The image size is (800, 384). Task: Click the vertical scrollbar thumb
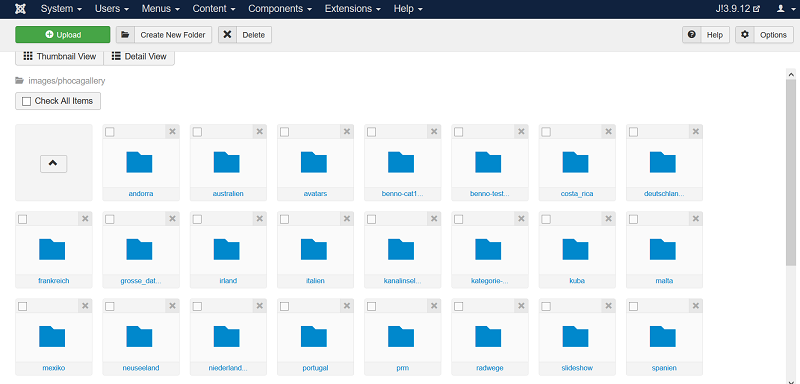[791, 173]
